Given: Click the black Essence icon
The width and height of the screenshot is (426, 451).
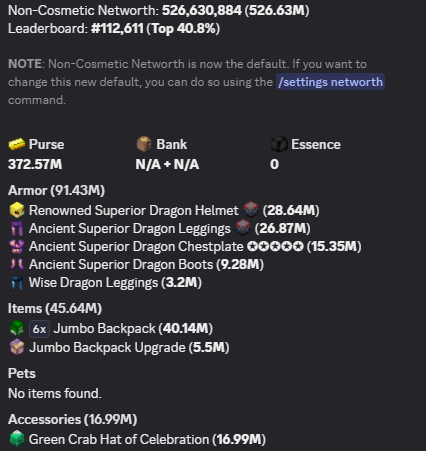Looking at the screenshot, I should 279,144.
